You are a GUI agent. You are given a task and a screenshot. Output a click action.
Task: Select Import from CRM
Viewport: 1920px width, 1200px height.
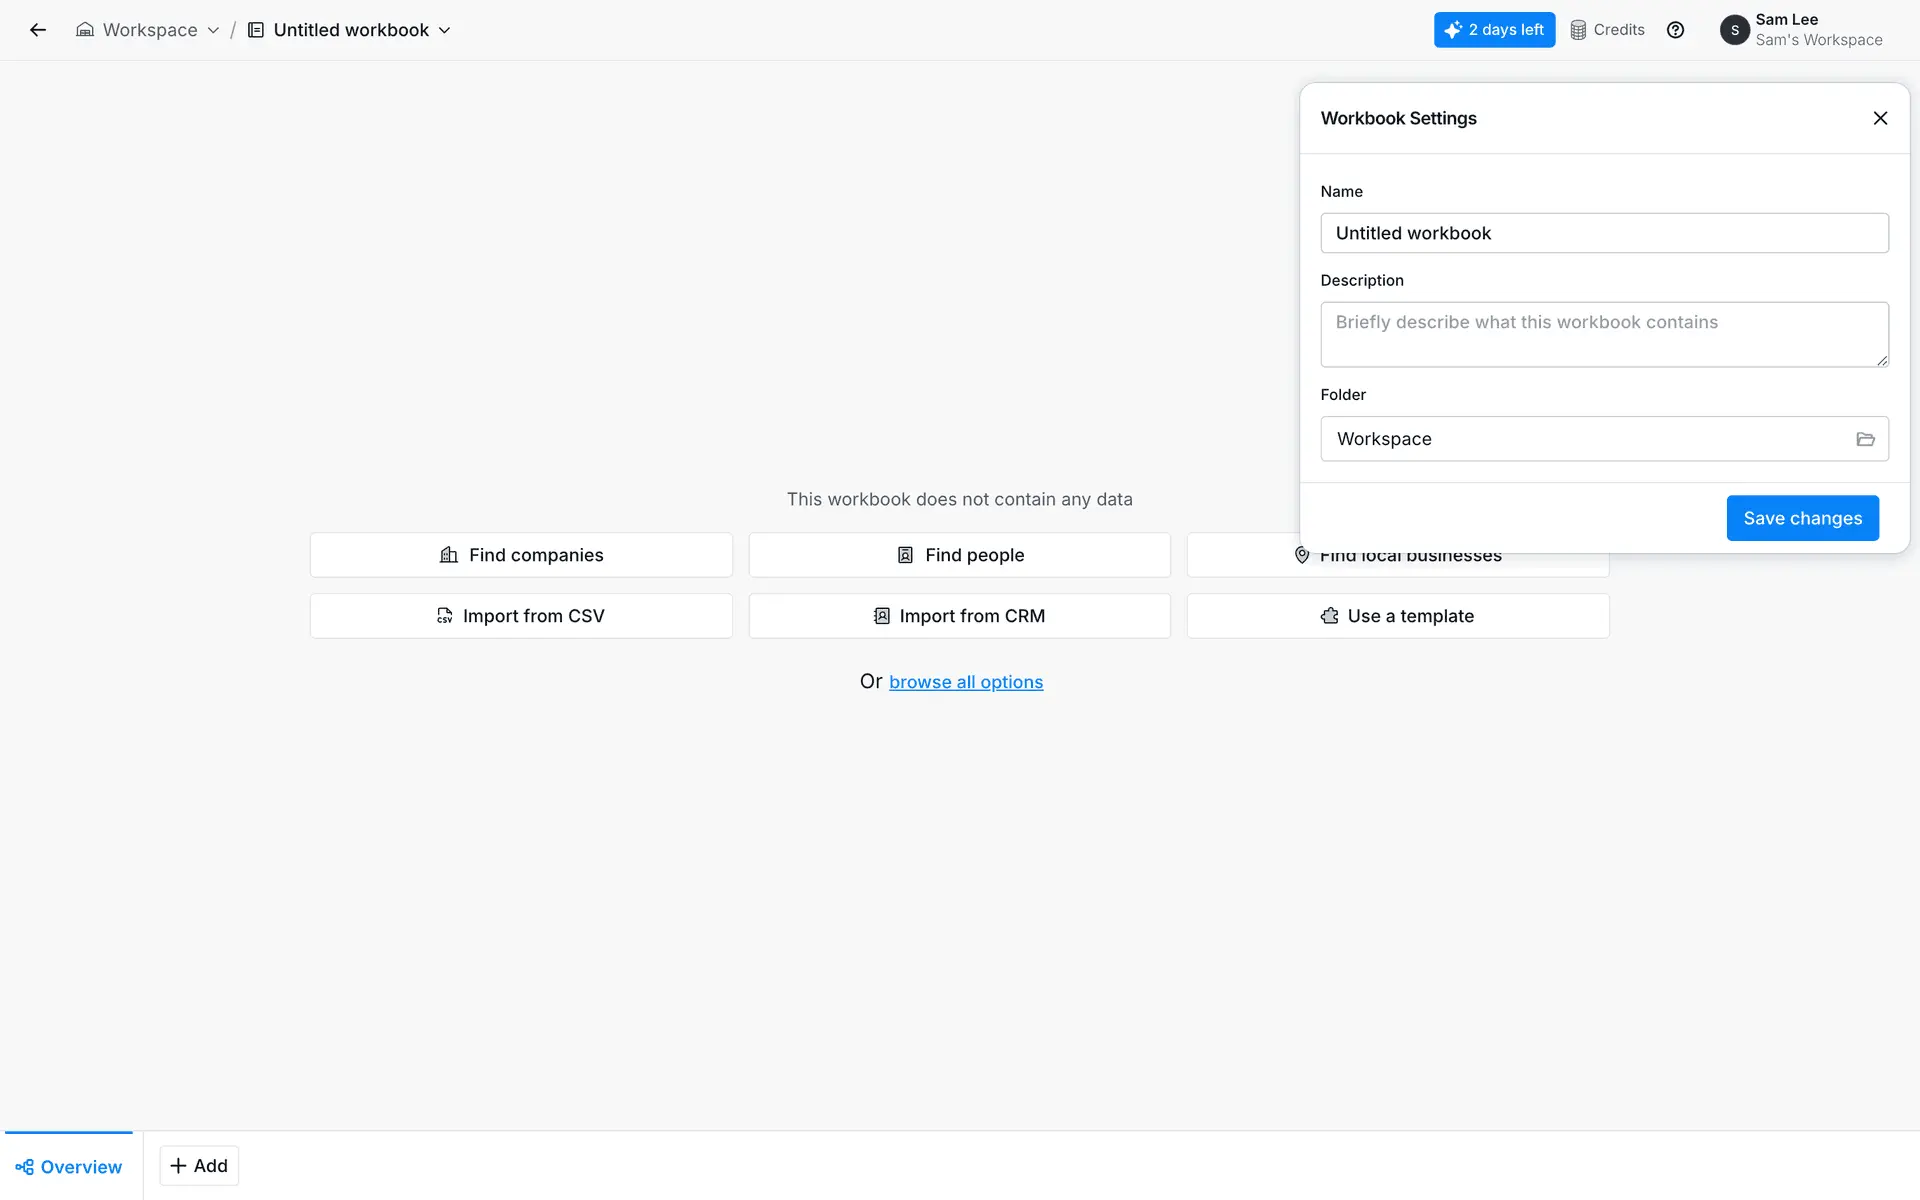(x=959, y=616)
